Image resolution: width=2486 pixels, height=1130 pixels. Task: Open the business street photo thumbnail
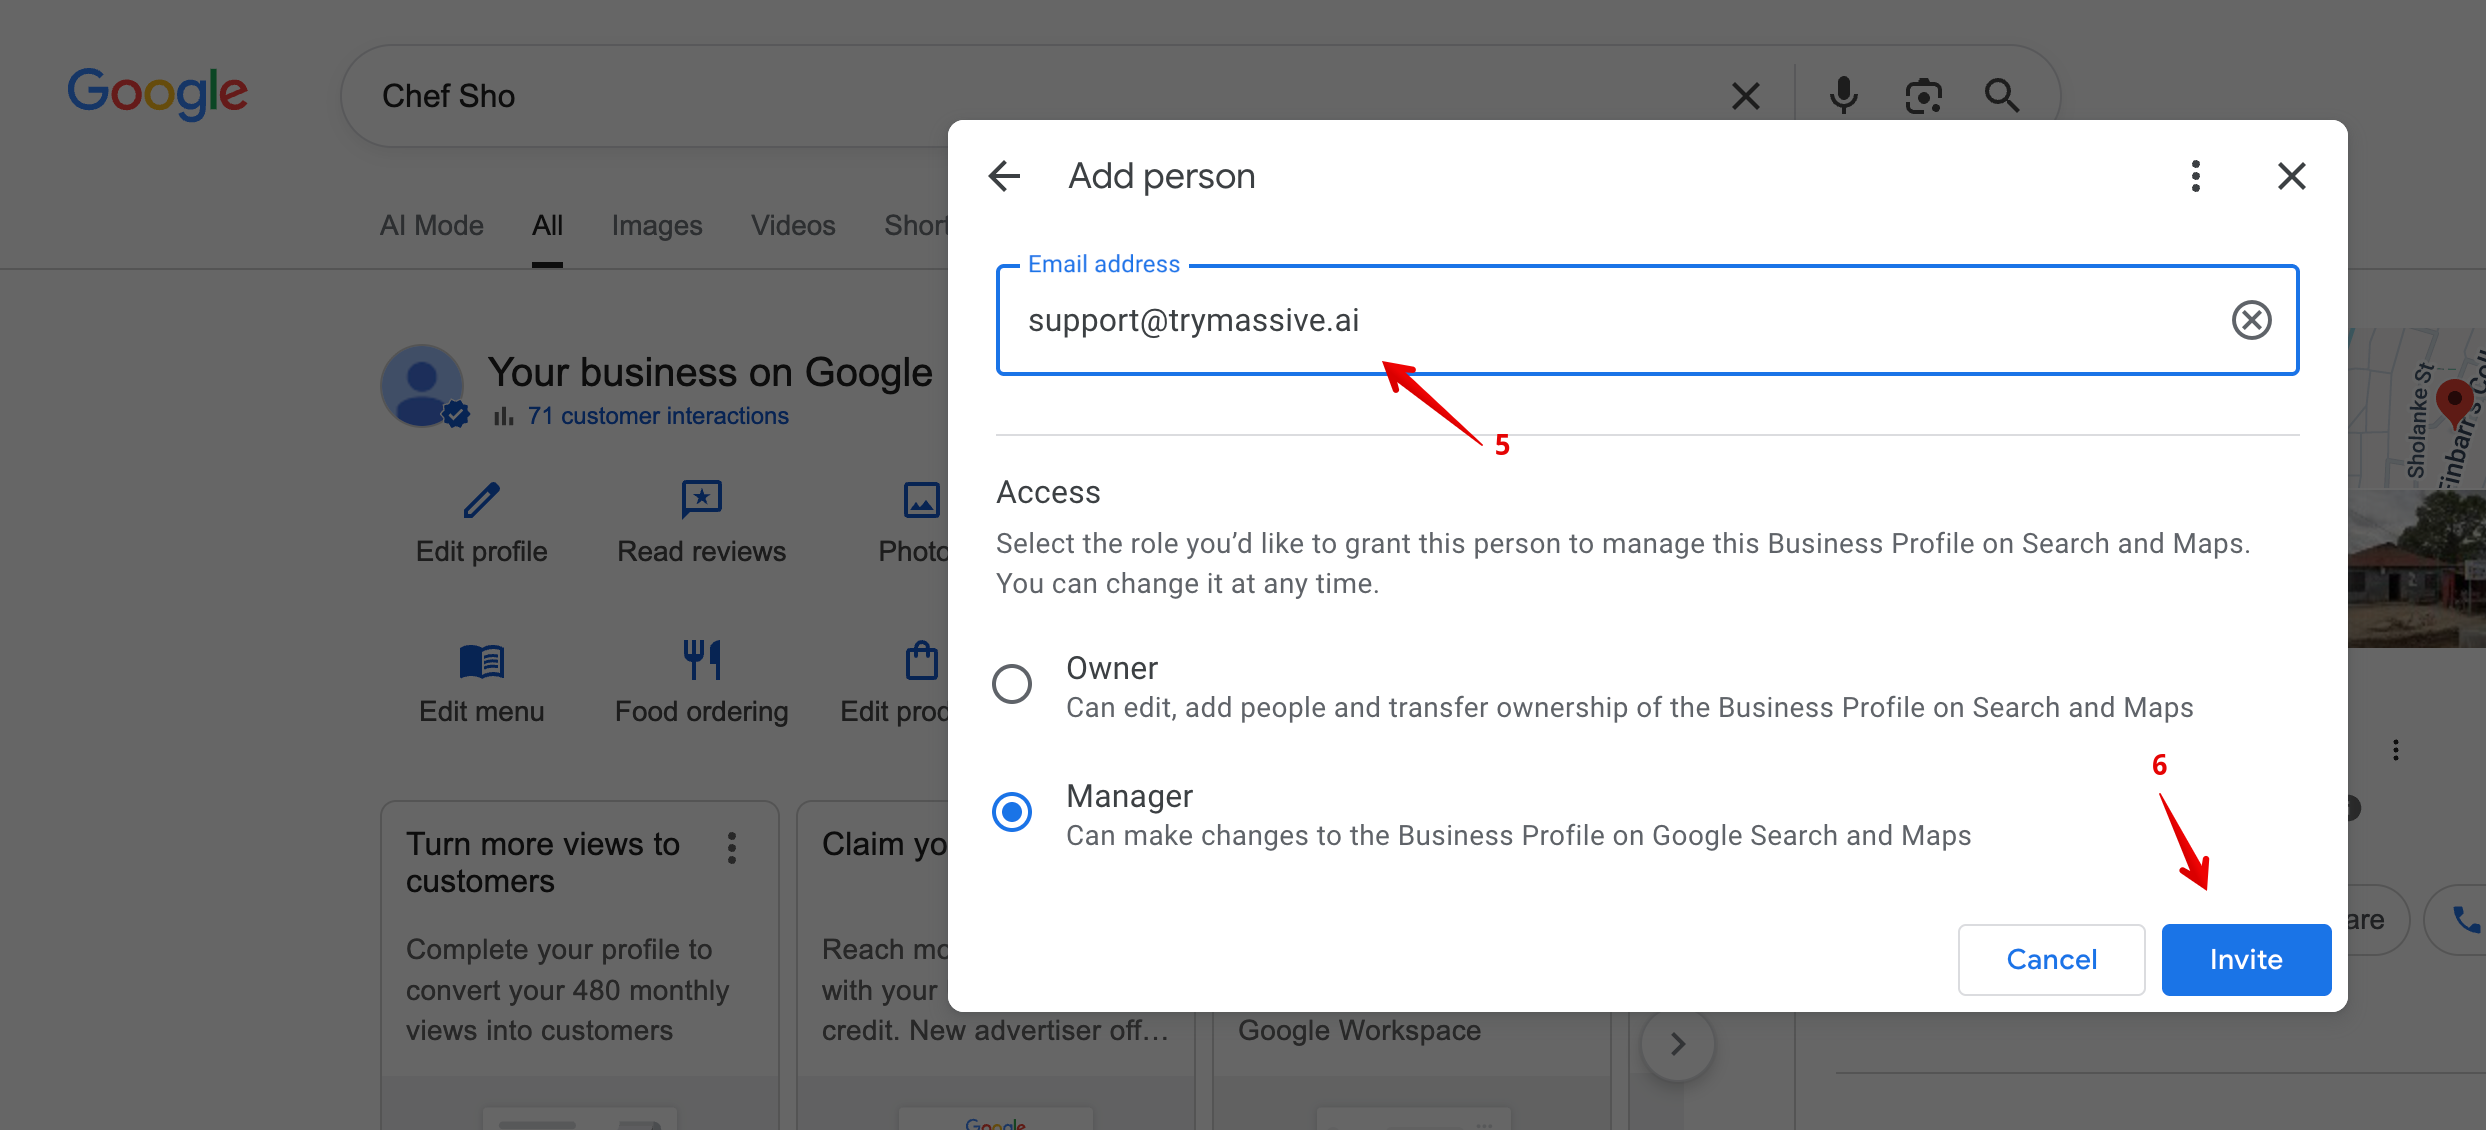pos(2417,568)
